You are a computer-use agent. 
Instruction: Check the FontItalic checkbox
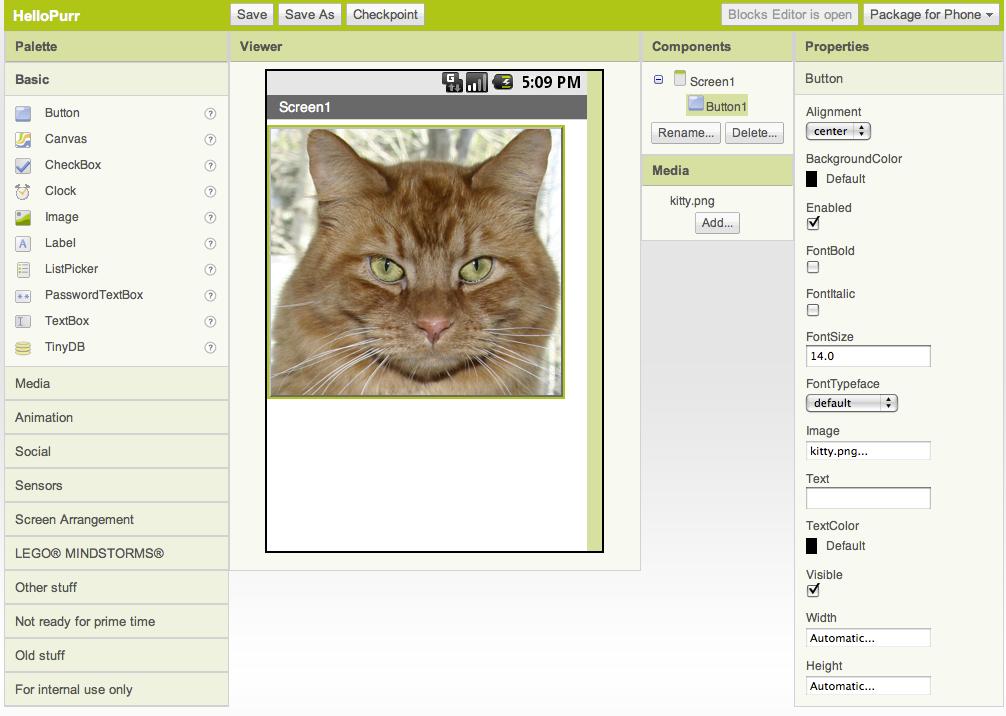pos(813,310)
